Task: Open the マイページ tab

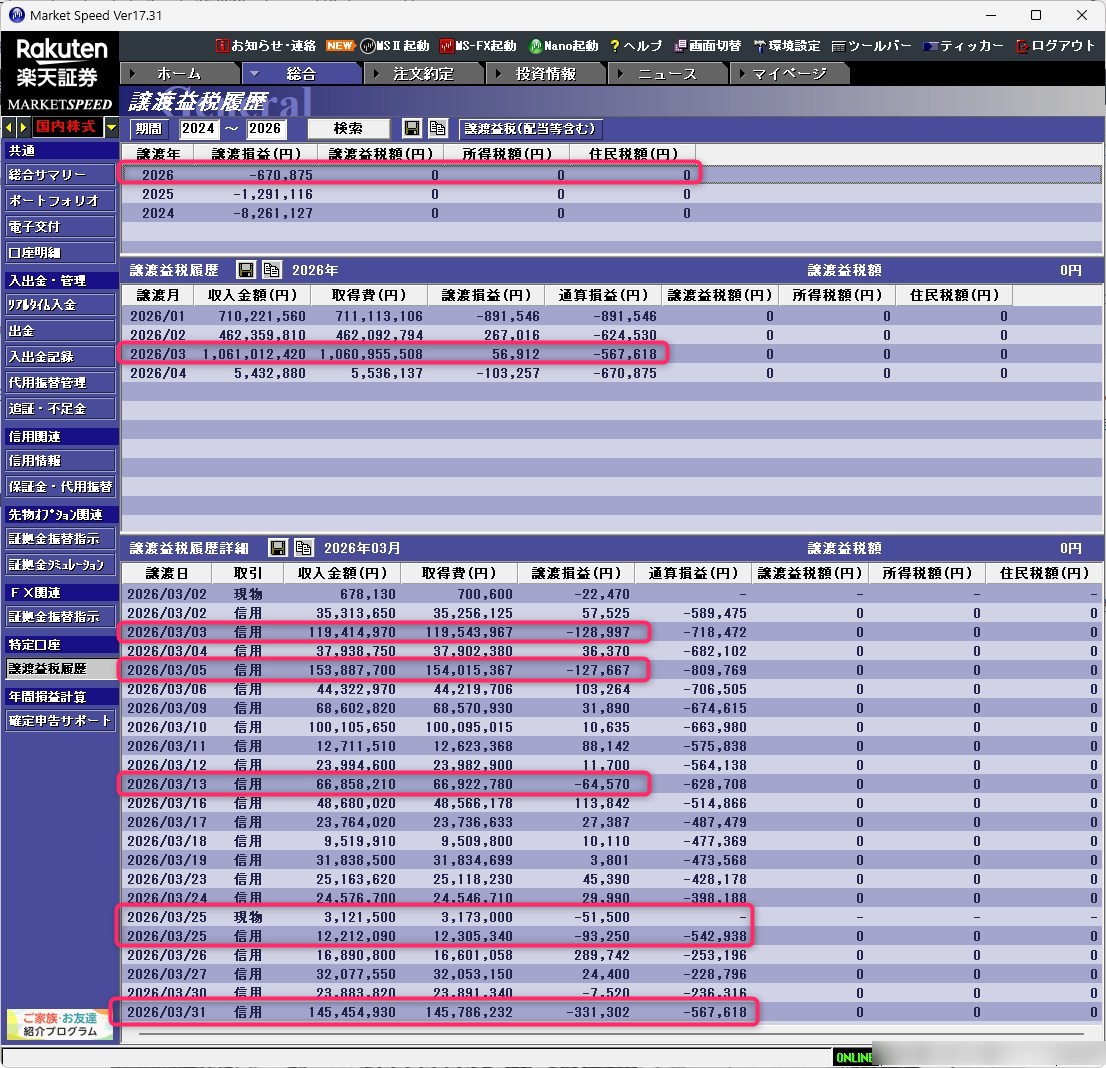Action: pyautogui.click(x=789, y=74)
